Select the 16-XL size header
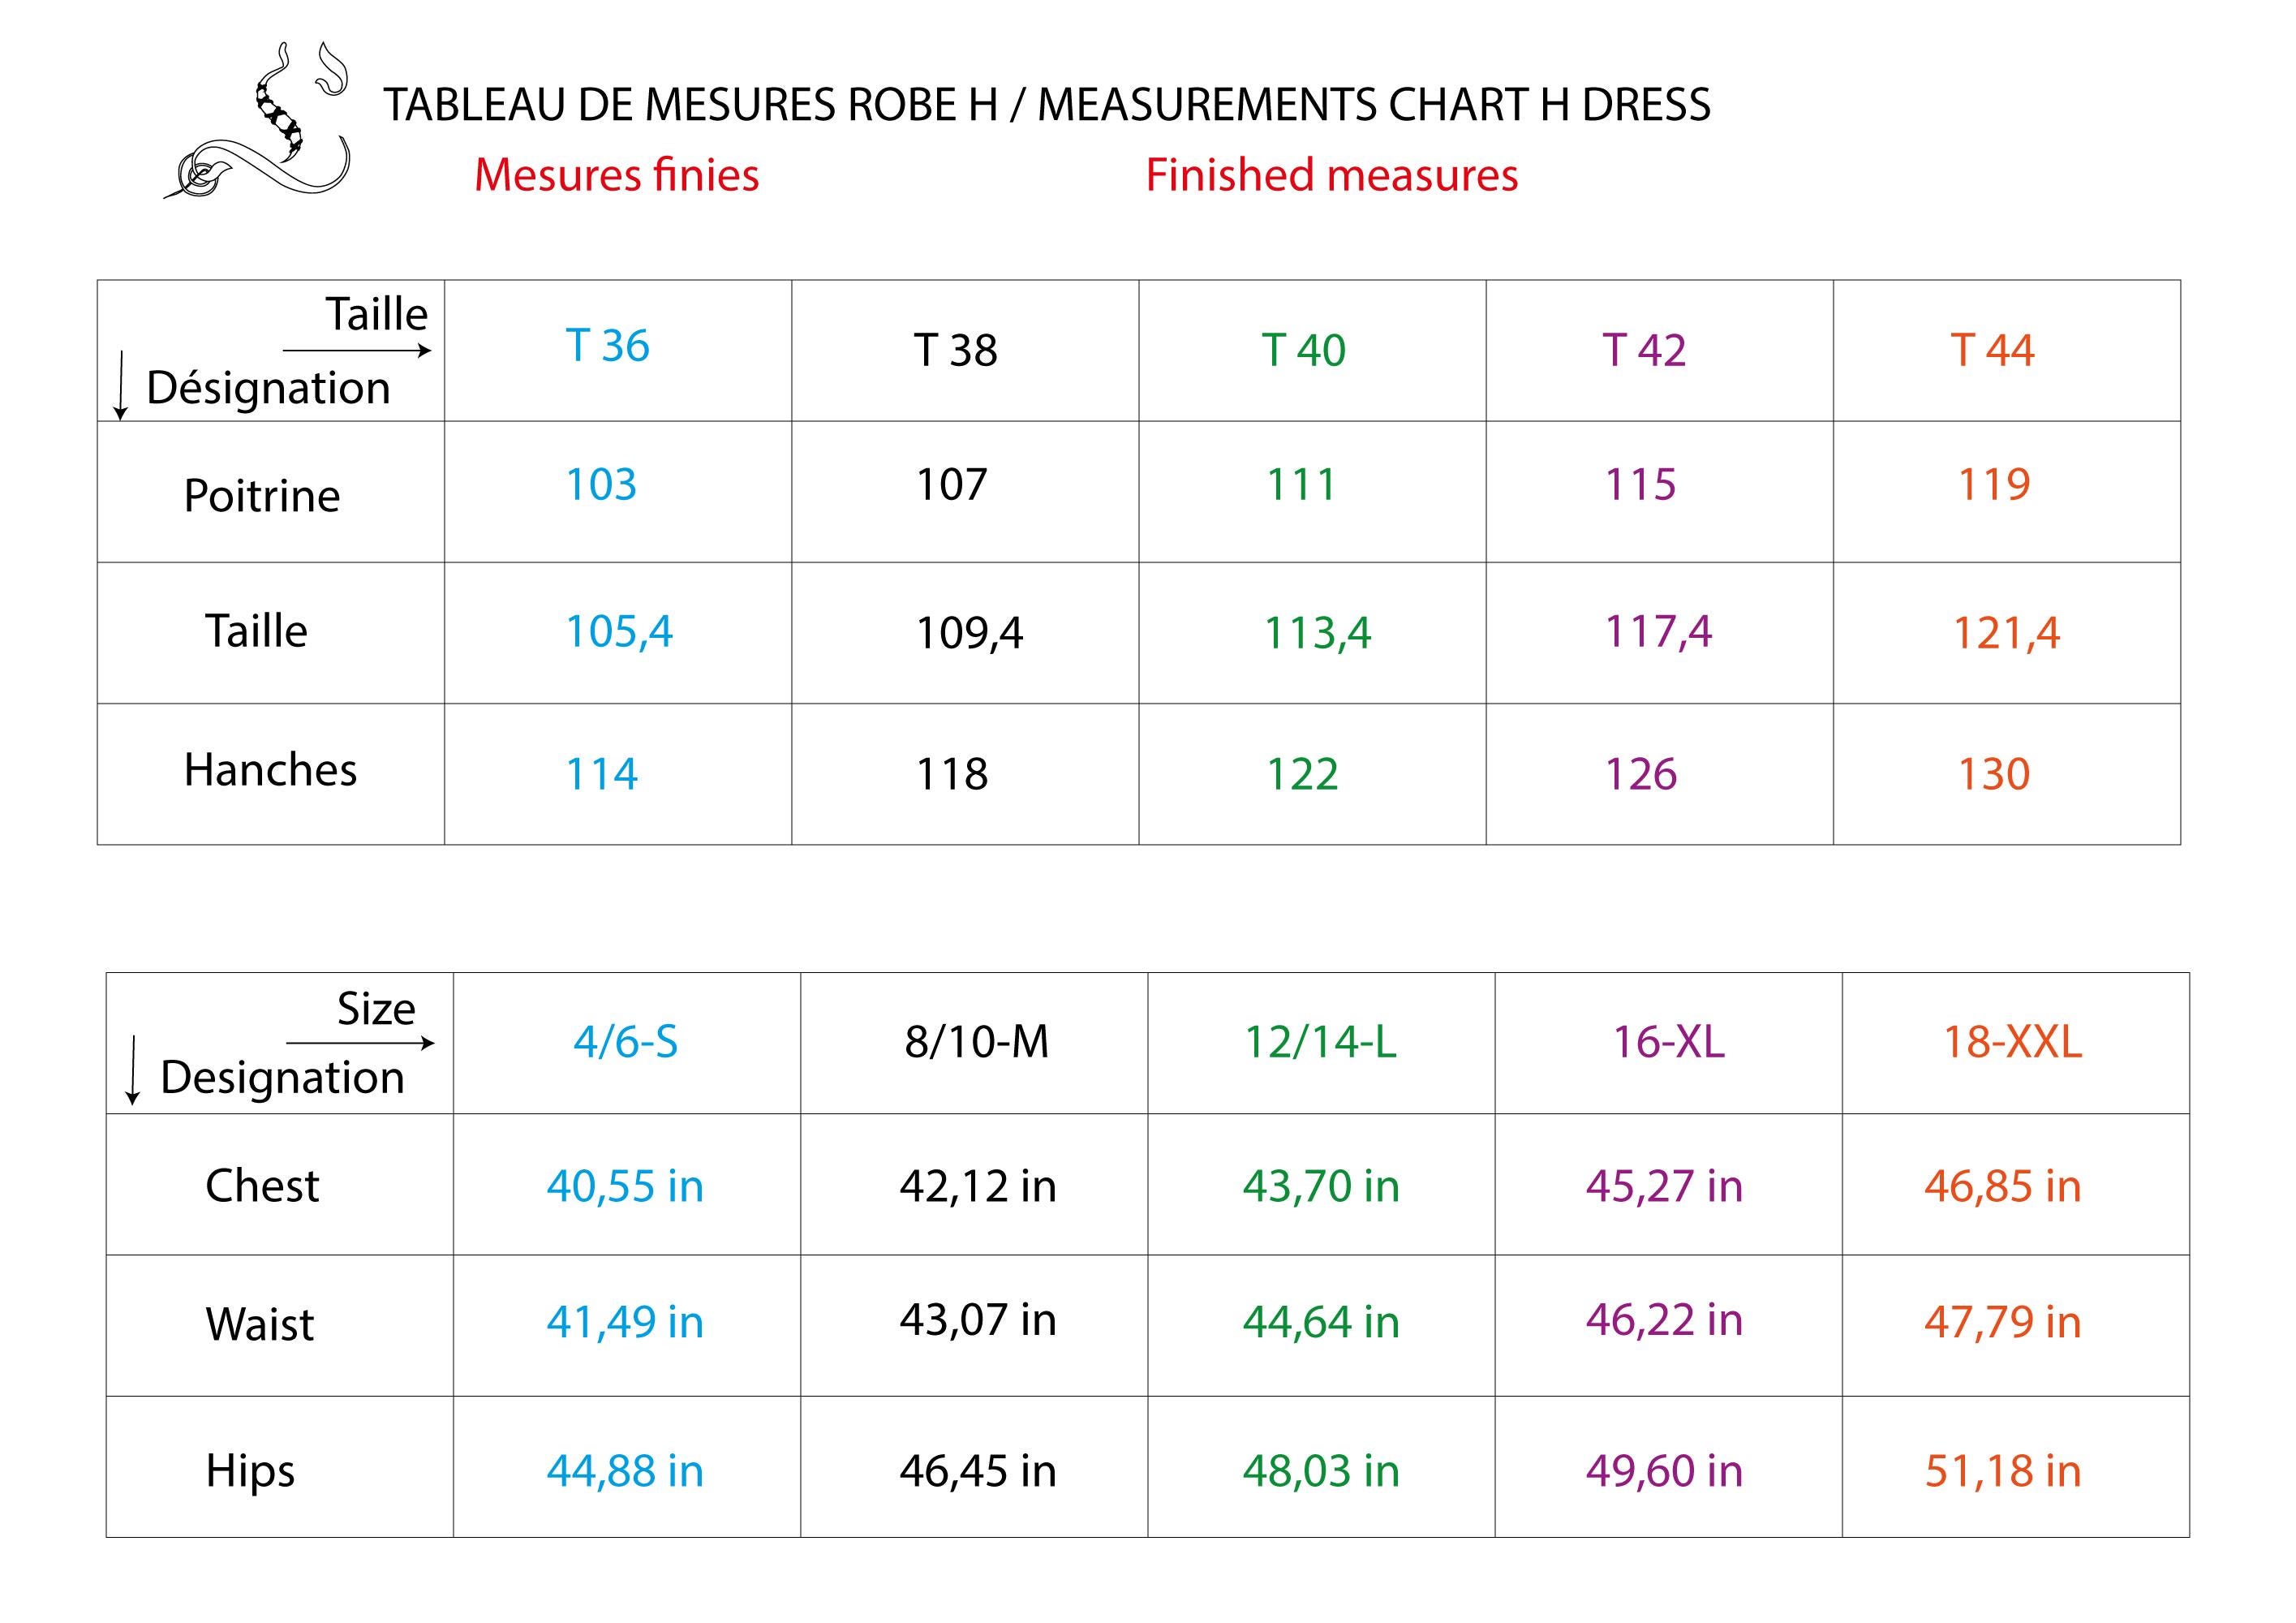 (1668, 1043)
